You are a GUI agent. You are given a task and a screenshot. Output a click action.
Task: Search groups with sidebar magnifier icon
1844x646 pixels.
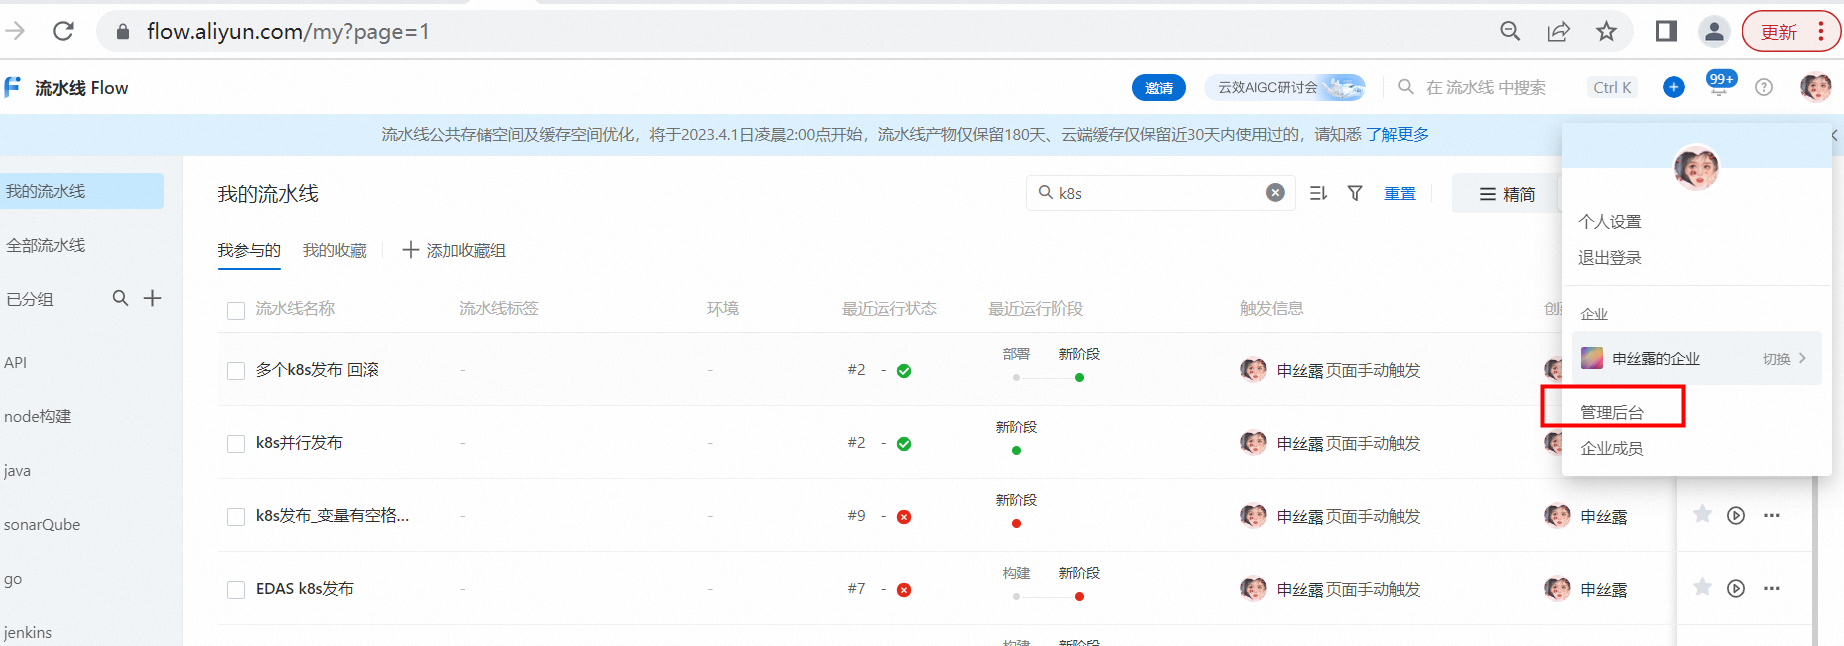pos(120,298)
